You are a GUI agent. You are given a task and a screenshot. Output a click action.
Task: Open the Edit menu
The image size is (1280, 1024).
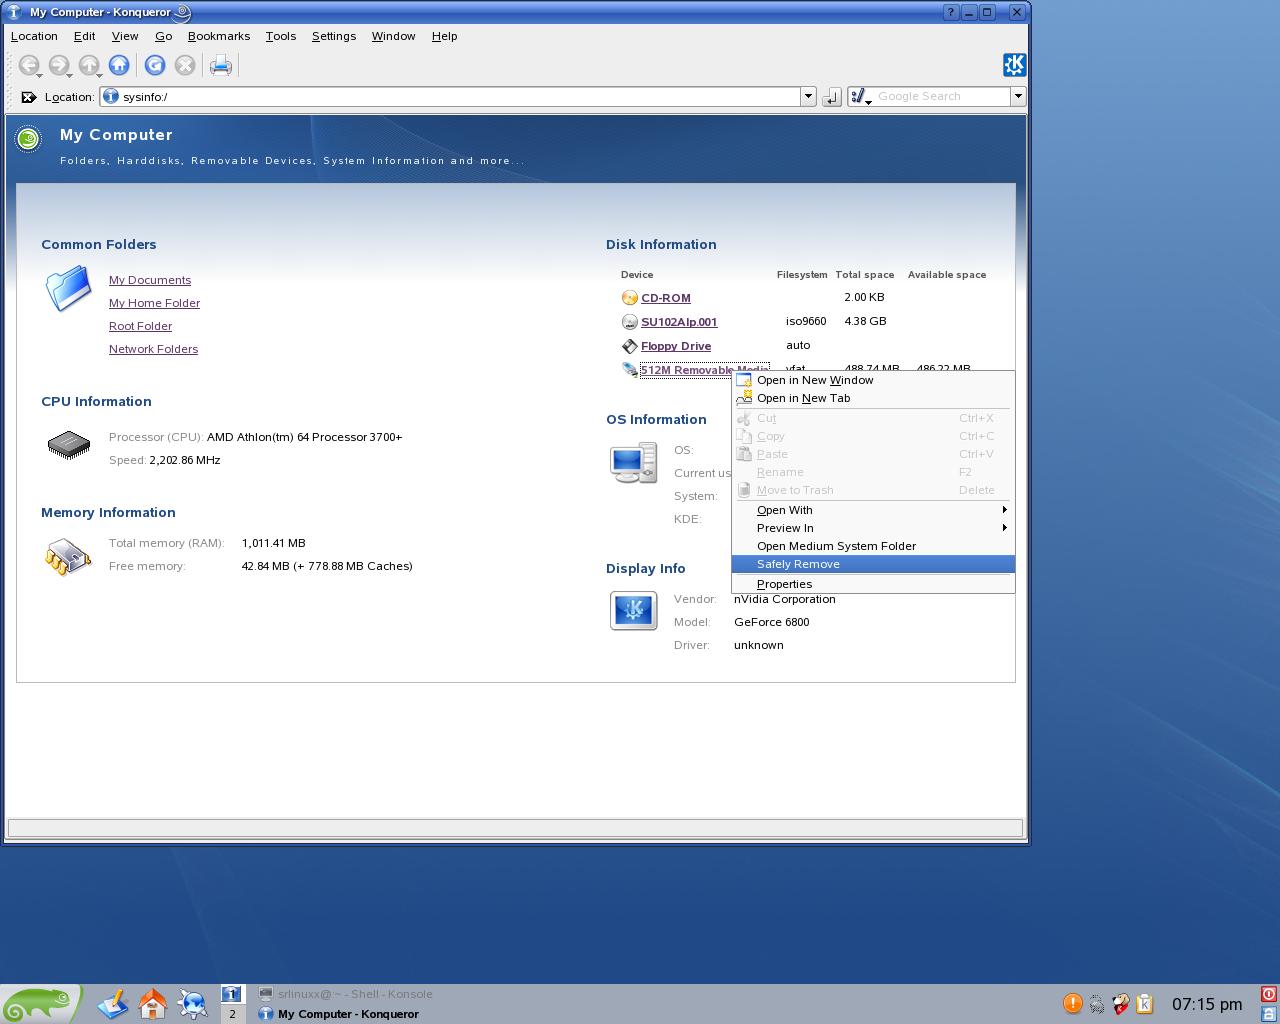tap(84, 36)
